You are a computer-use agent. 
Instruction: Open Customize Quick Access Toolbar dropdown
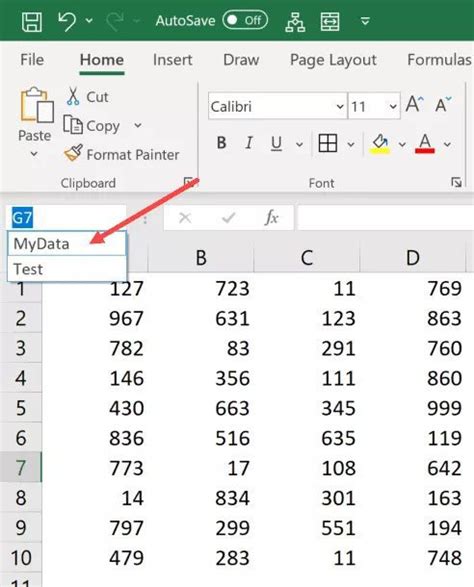point(365,21)
